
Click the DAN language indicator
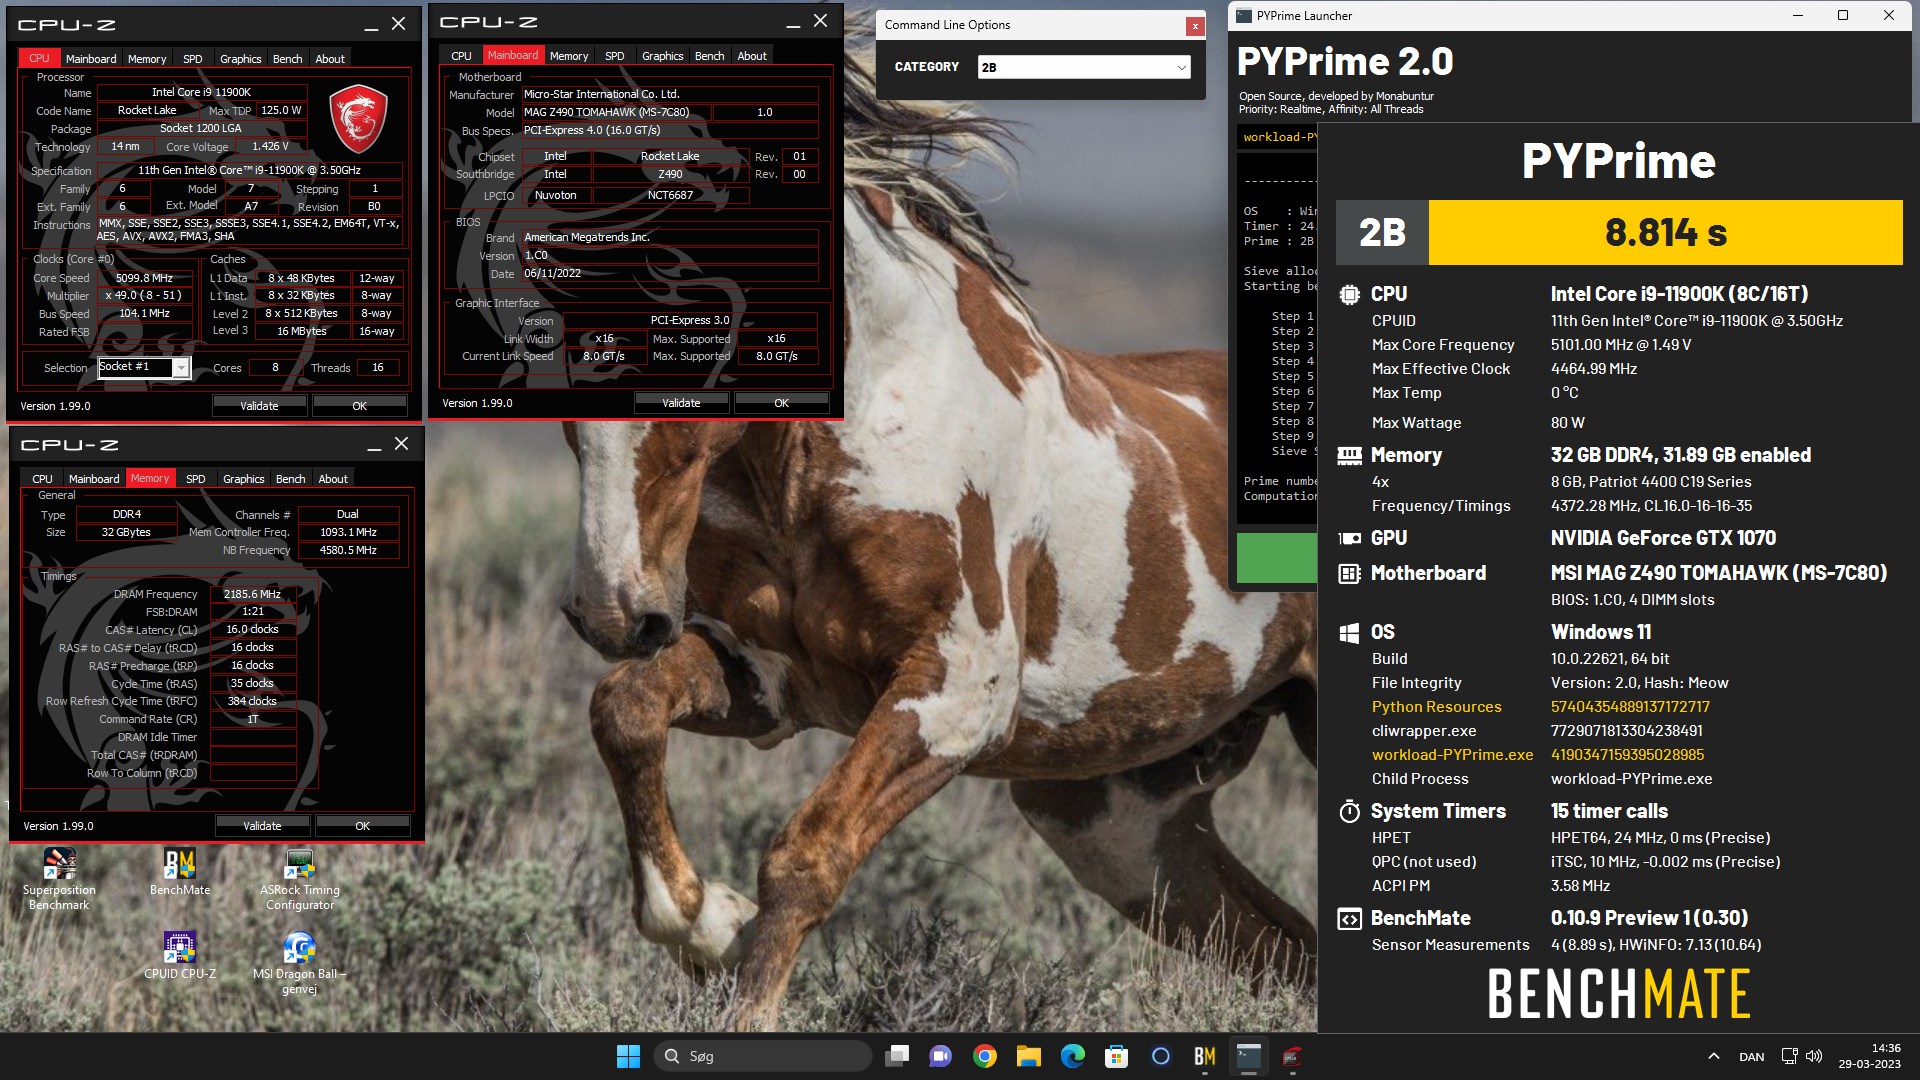pyautogui.click(x=1751, y=1057)
